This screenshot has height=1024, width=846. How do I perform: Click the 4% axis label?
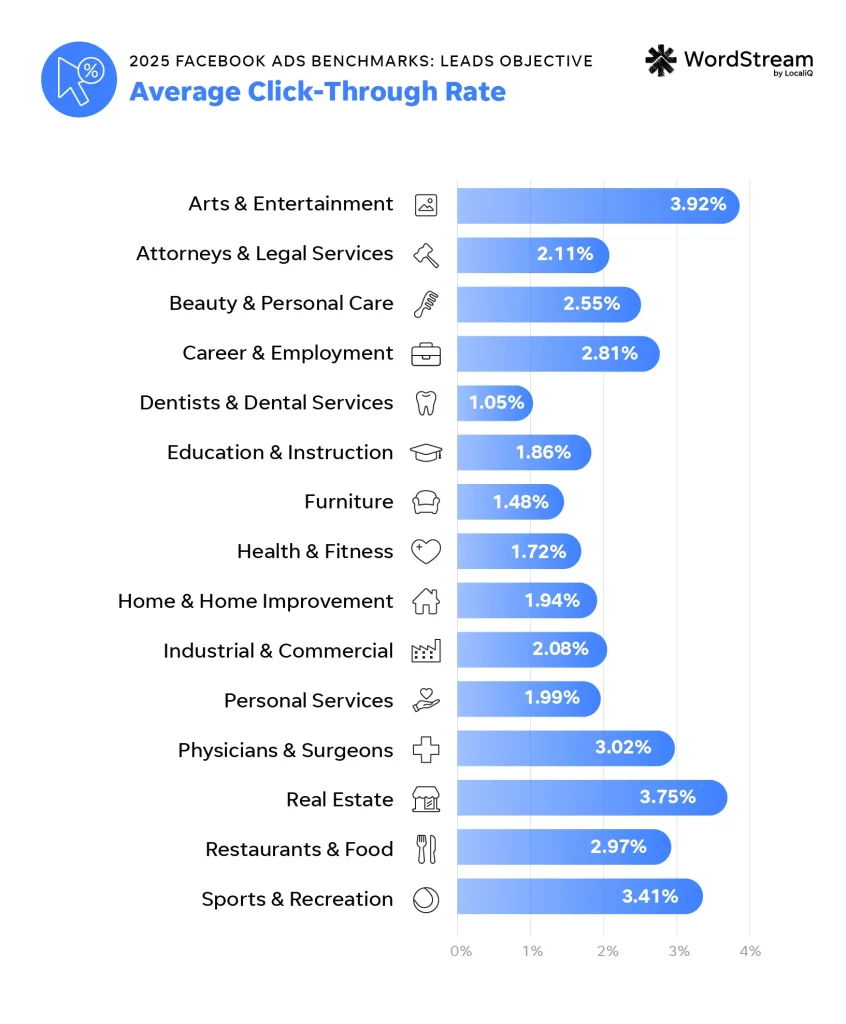(x=750, y=951)
